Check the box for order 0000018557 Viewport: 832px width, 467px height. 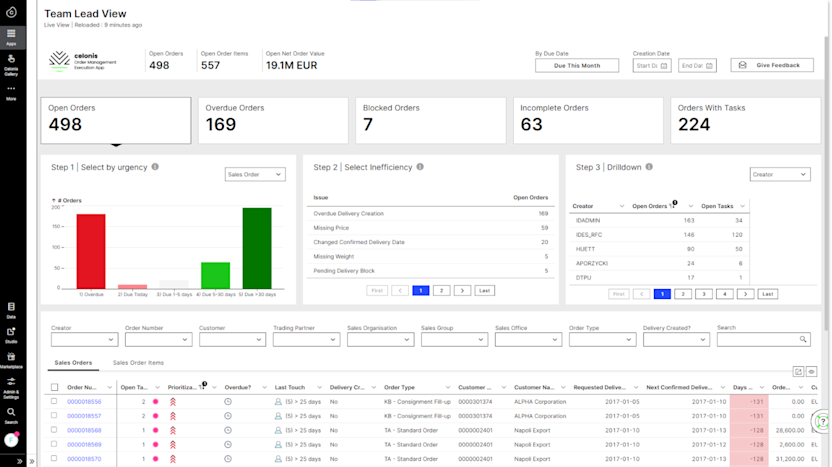54,416
